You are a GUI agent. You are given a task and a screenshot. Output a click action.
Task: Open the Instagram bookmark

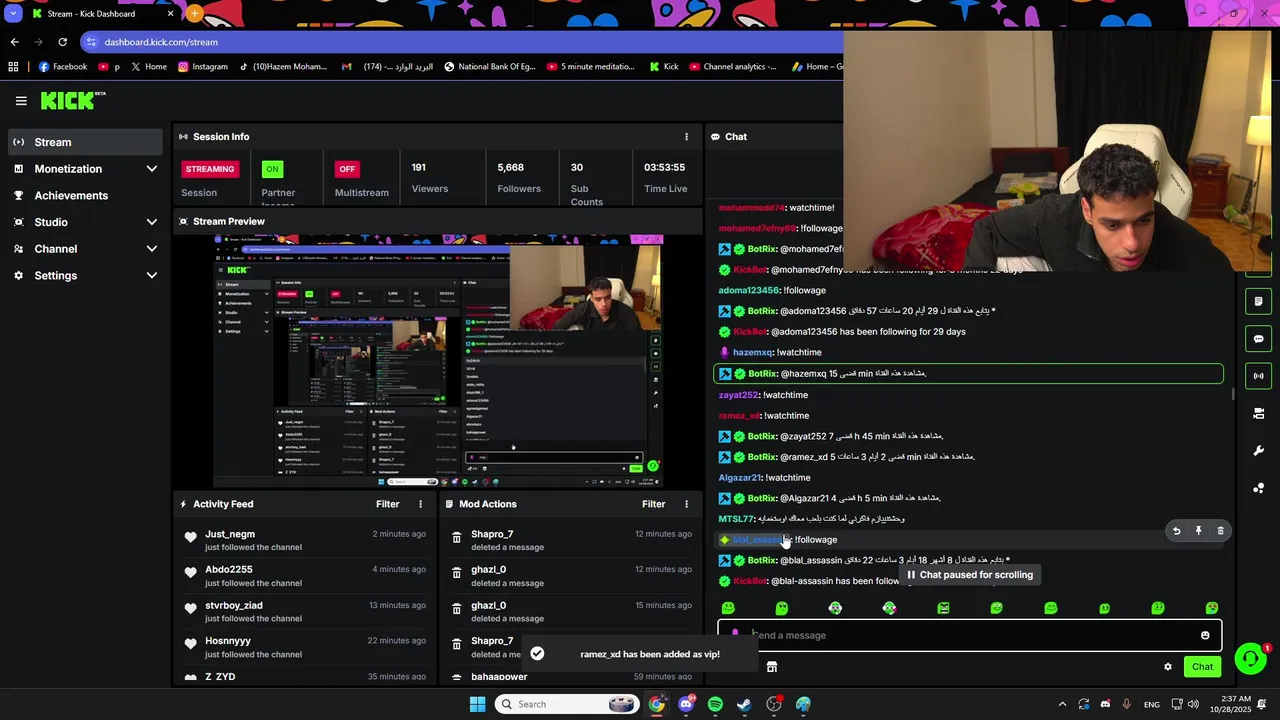click(203, 67)
